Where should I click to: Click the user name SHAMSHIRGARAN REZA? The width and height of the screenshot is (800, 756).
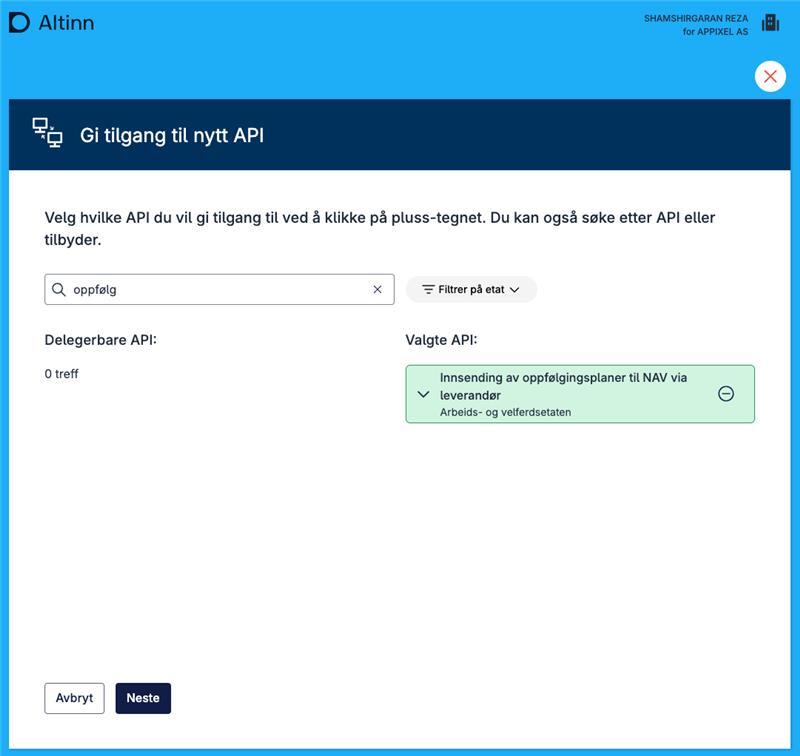(695, 18)
